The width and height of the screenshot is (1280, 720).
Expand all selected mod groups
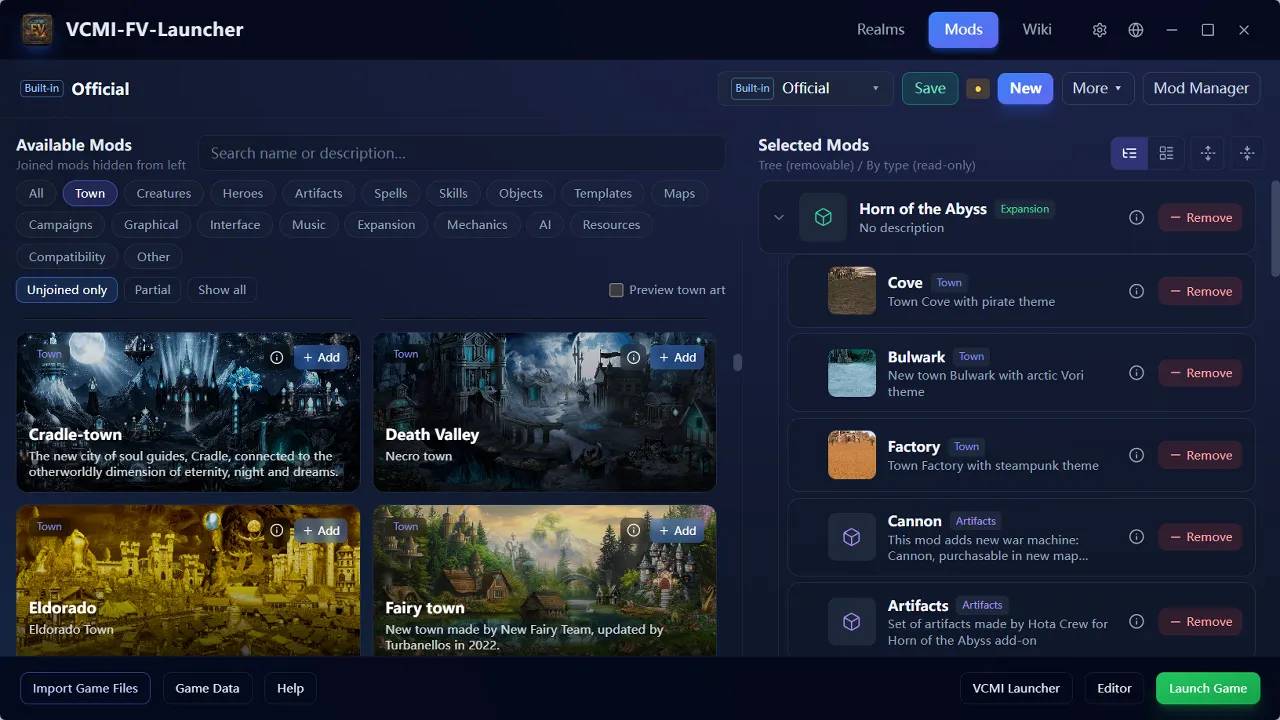[1208, 153]
